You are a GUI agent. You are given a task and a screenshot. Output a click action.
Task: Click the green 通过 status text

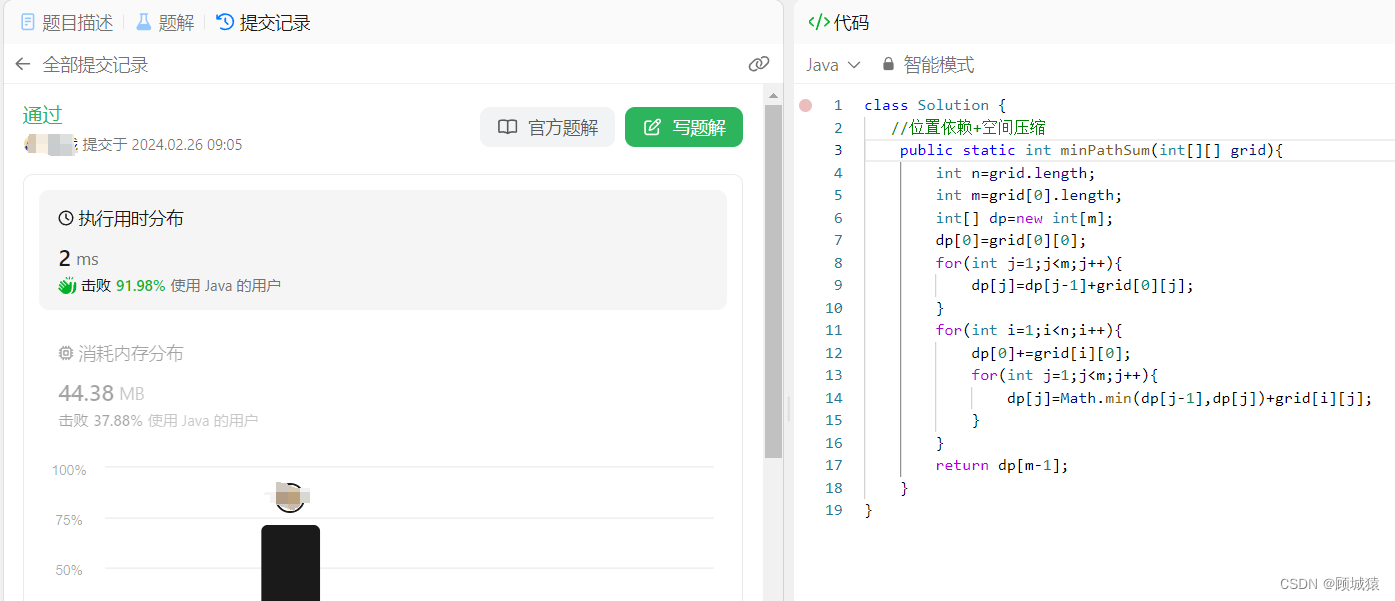pos(42,114)
